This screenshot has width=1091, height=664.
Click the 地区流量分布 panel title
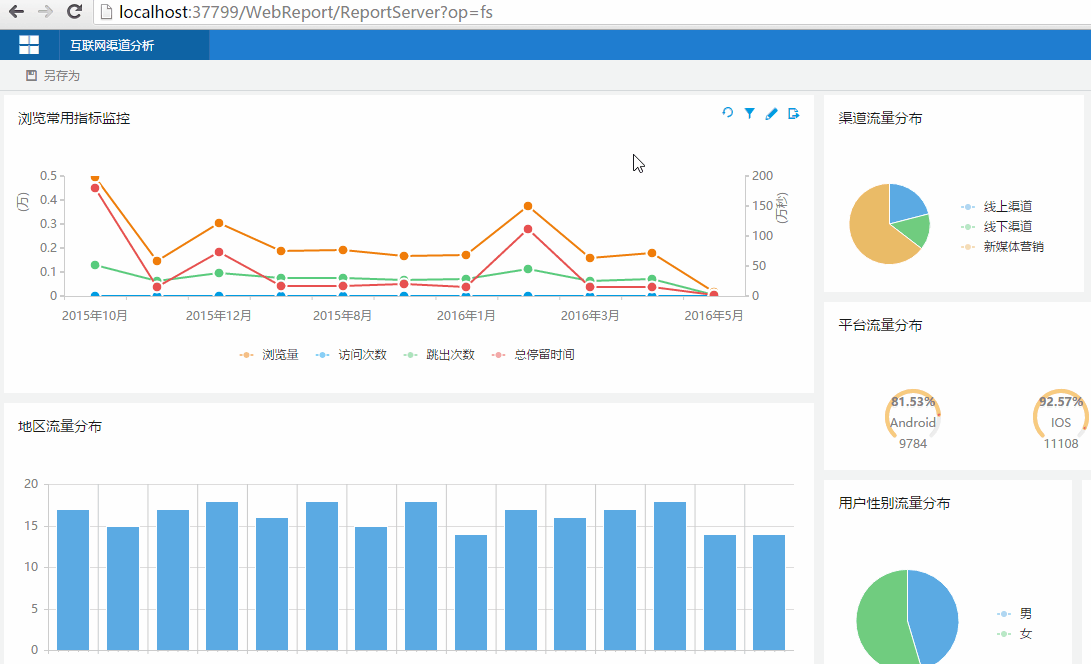(x=60, y=427)
